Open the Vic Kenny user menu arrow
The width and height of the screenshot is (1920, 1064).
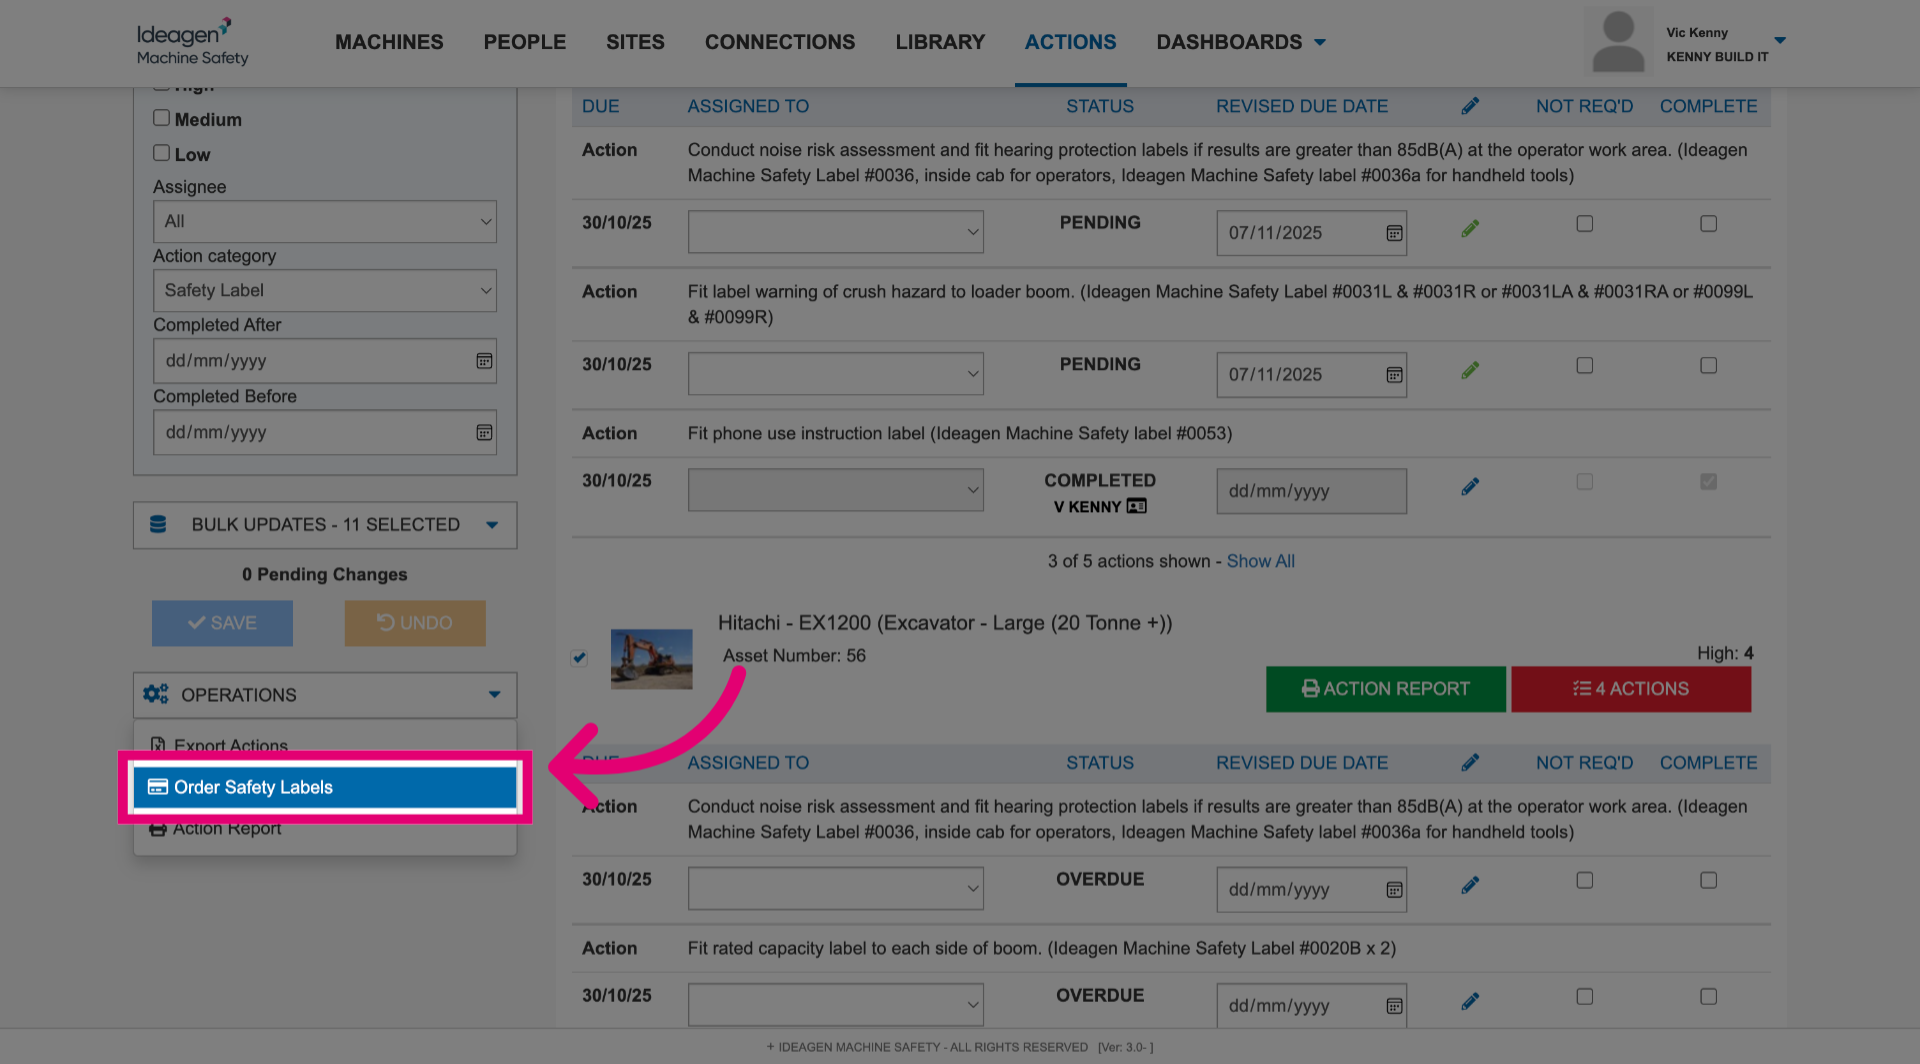pyautogui.click(x=1780, y=41)
